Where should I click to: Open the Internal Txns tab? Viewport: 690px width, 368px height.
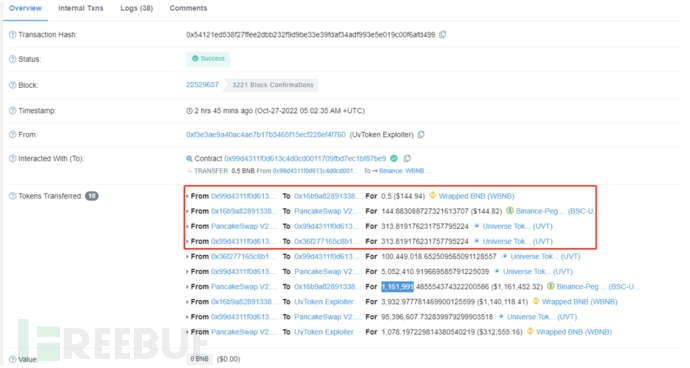81,8
